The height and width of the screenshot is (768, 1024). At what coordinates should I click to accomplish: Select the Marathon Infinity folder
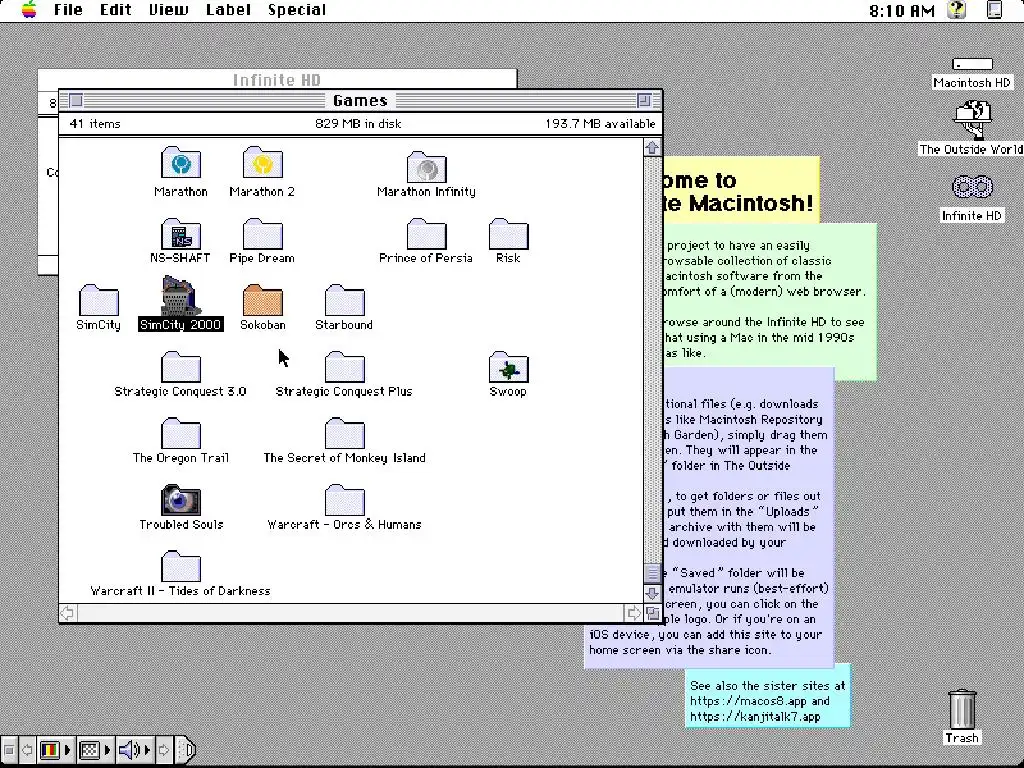426,167
